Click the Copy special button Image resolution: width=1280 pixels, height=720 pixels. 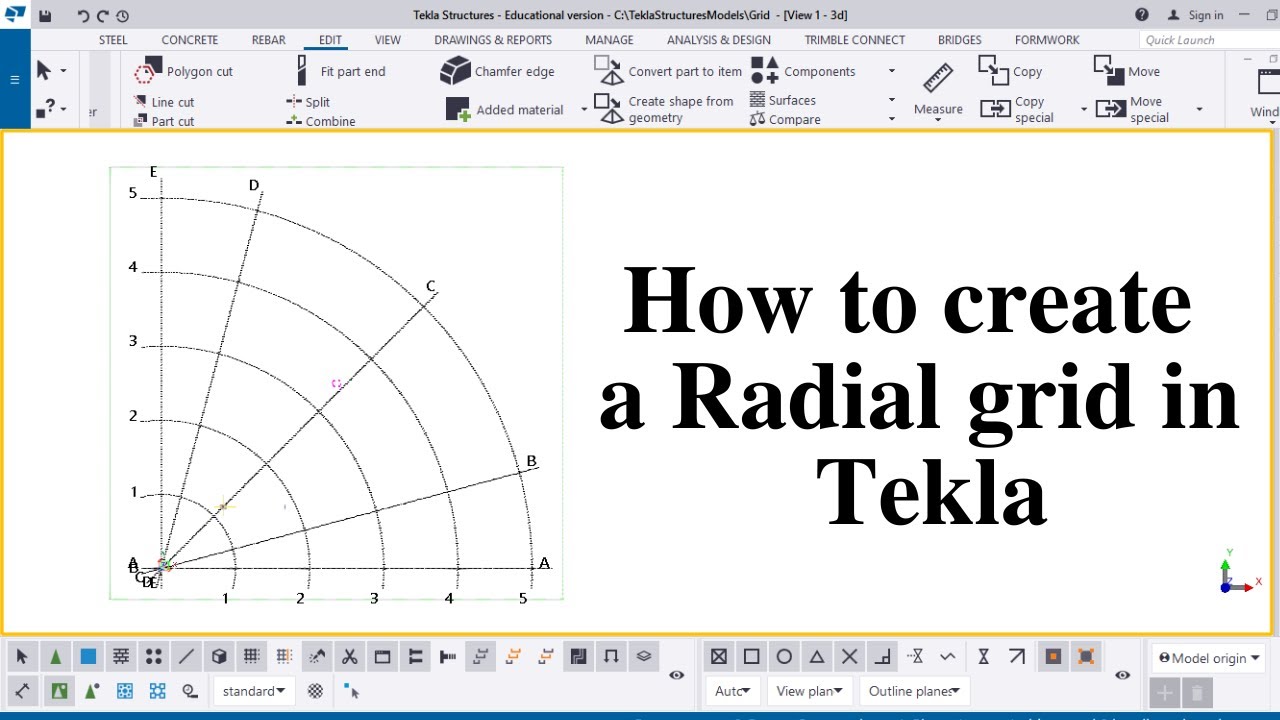1018,109
